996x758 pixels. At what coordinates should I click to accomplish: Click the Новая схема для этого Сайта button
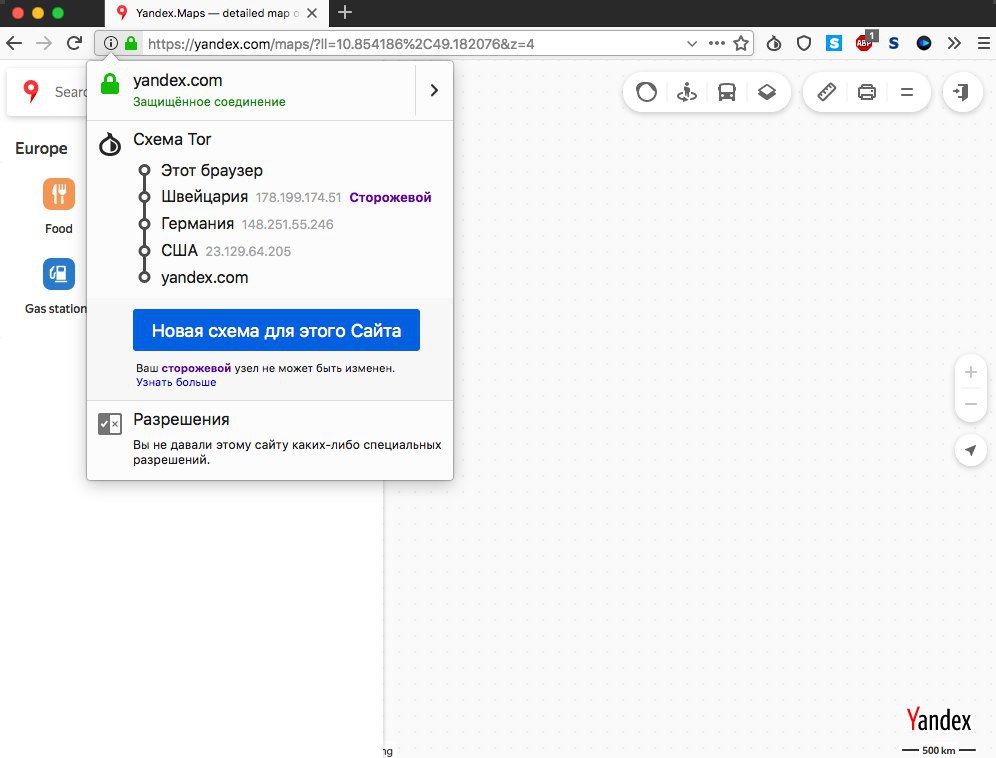click(x=276, y=330)
